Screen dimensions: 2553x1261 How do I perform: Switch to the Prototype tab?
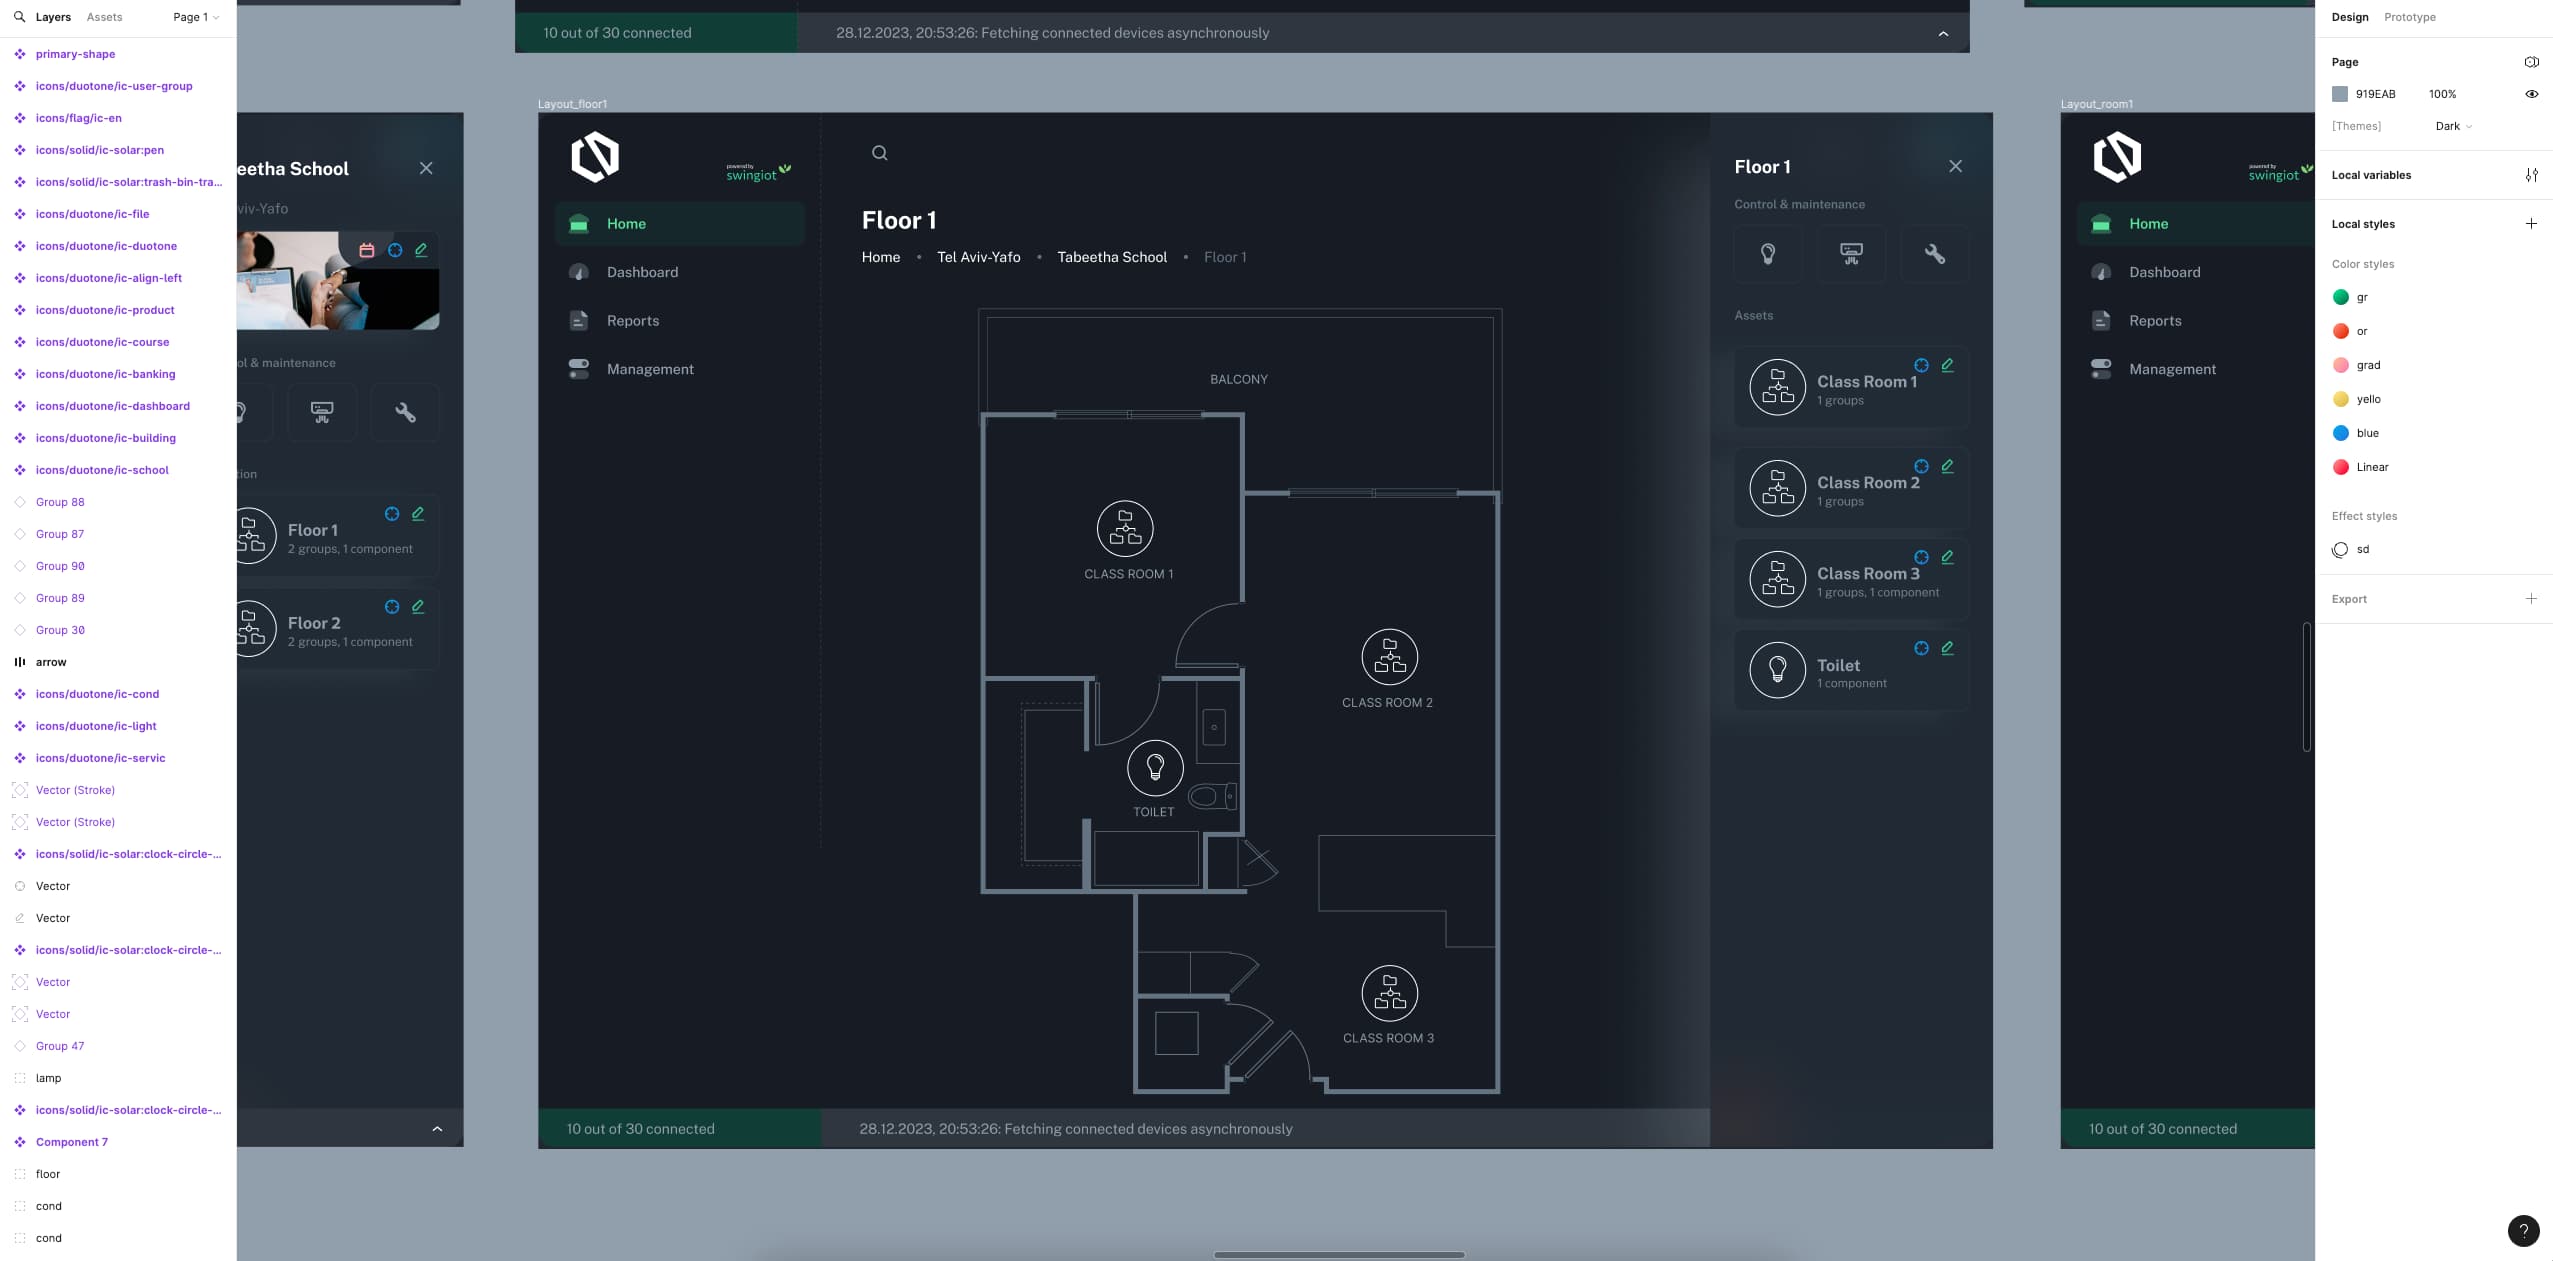point(2409,17)
